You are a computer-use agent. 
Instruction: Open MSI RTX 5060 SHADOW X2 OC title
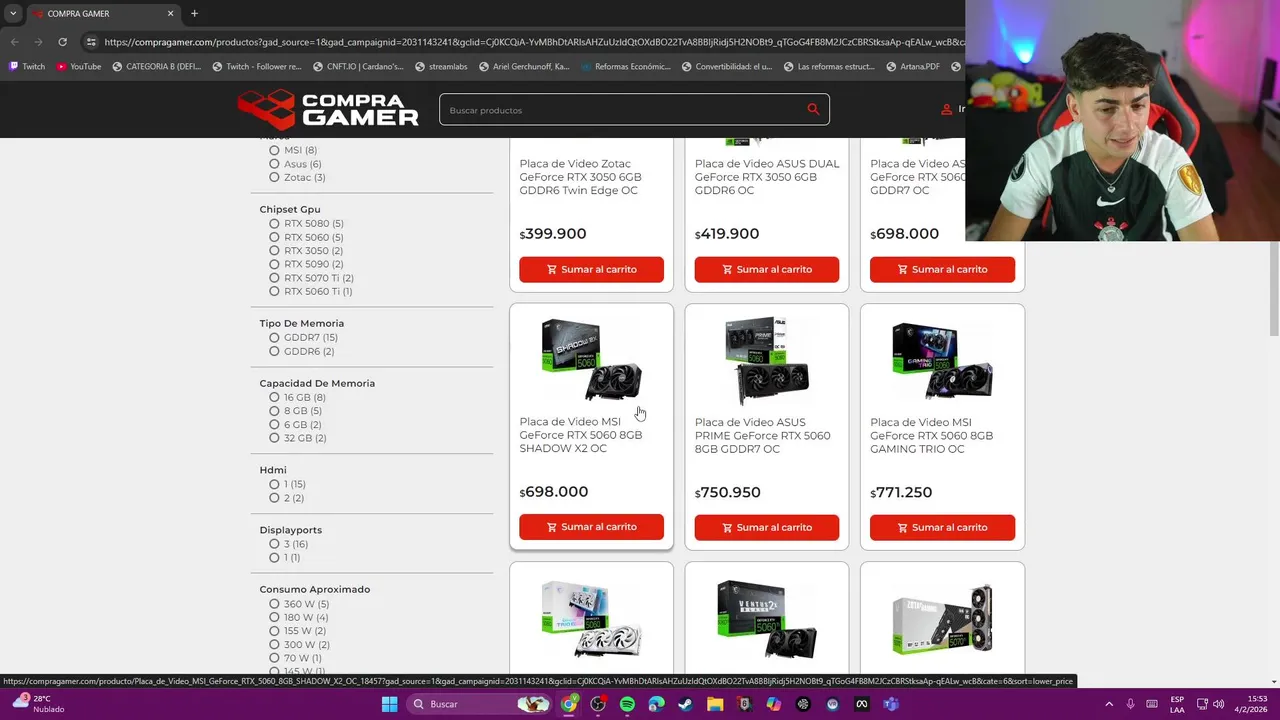pos(581,435)
